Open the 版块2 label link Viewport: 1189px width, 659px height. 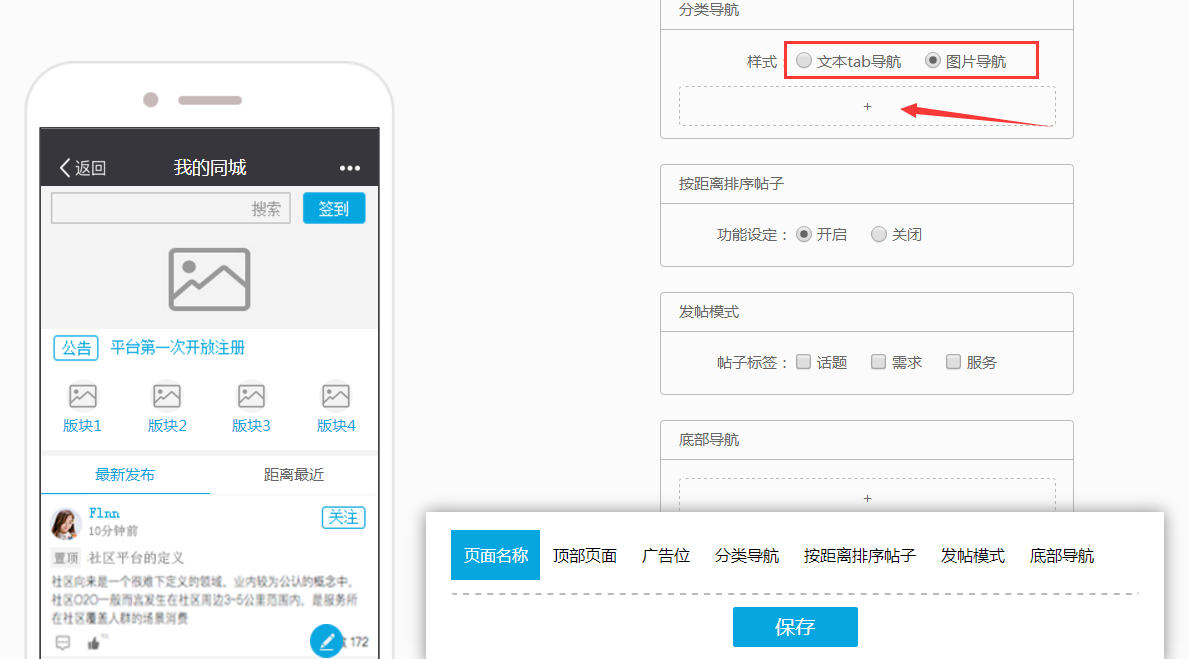(167, 425)
